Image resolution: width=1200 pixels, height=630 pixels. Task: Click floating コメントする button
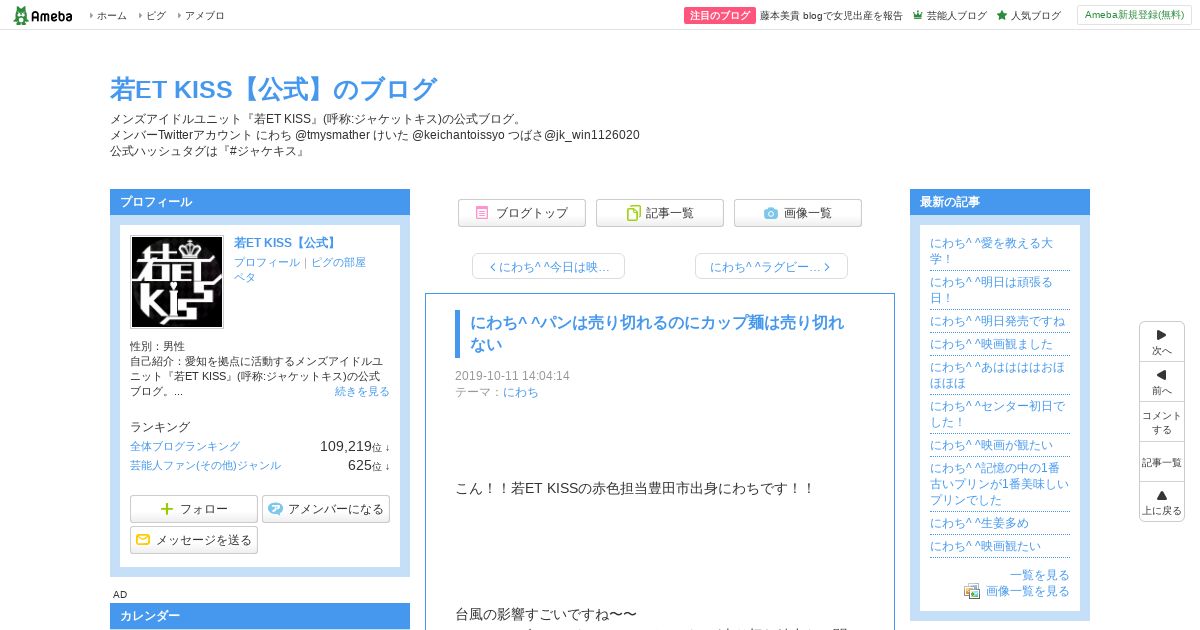point(1162,422)
